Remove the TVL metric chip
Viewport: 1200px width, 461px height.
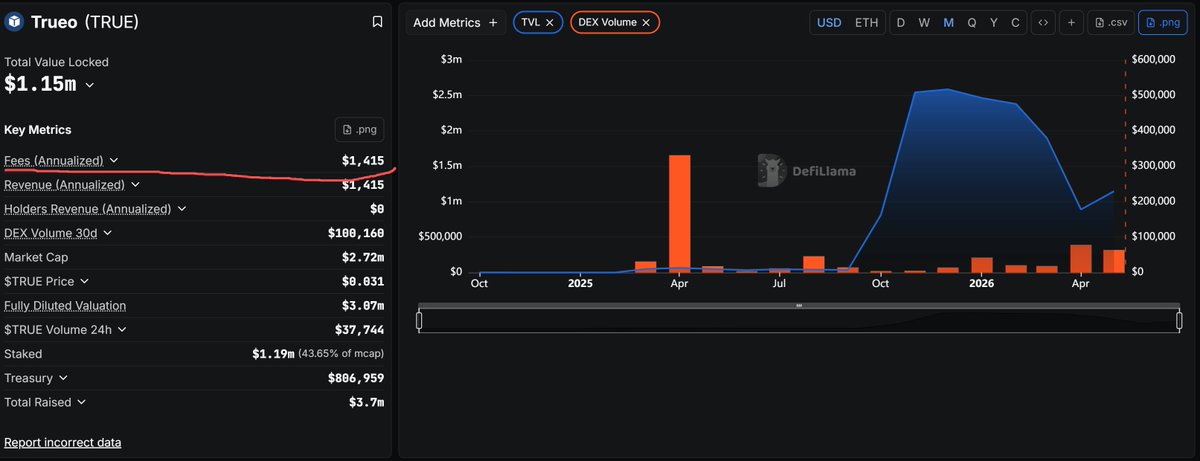(549, 22)
